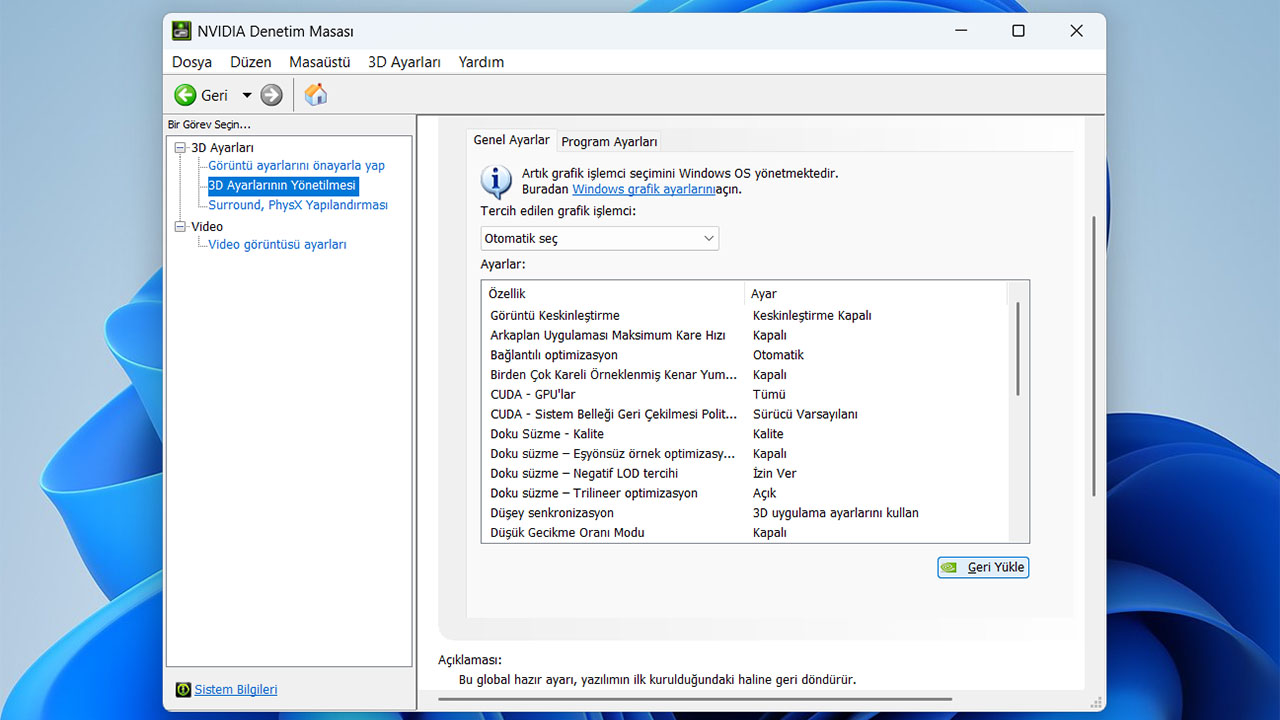The width and height of the screenshot is (1280, 720).
Task: Click the Sistem Bilgileri icon
Action: [183, 690]
